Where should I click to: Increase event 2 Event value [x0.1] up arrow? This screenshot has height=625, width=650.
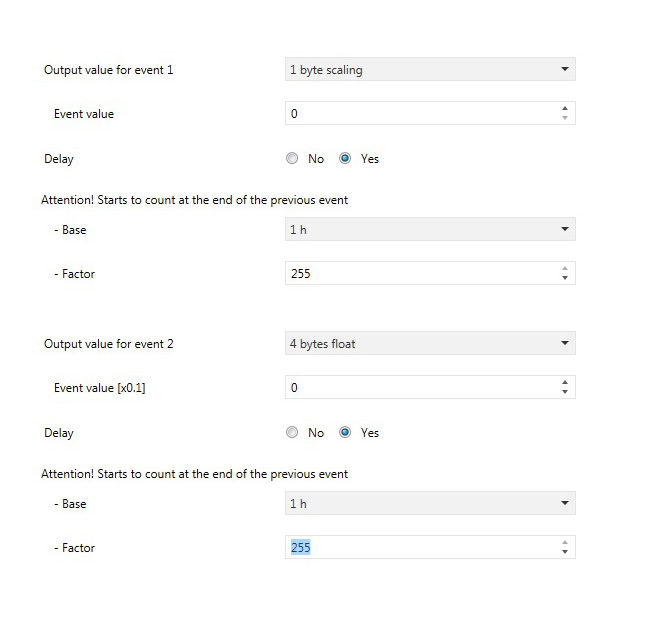pos(565,382)
